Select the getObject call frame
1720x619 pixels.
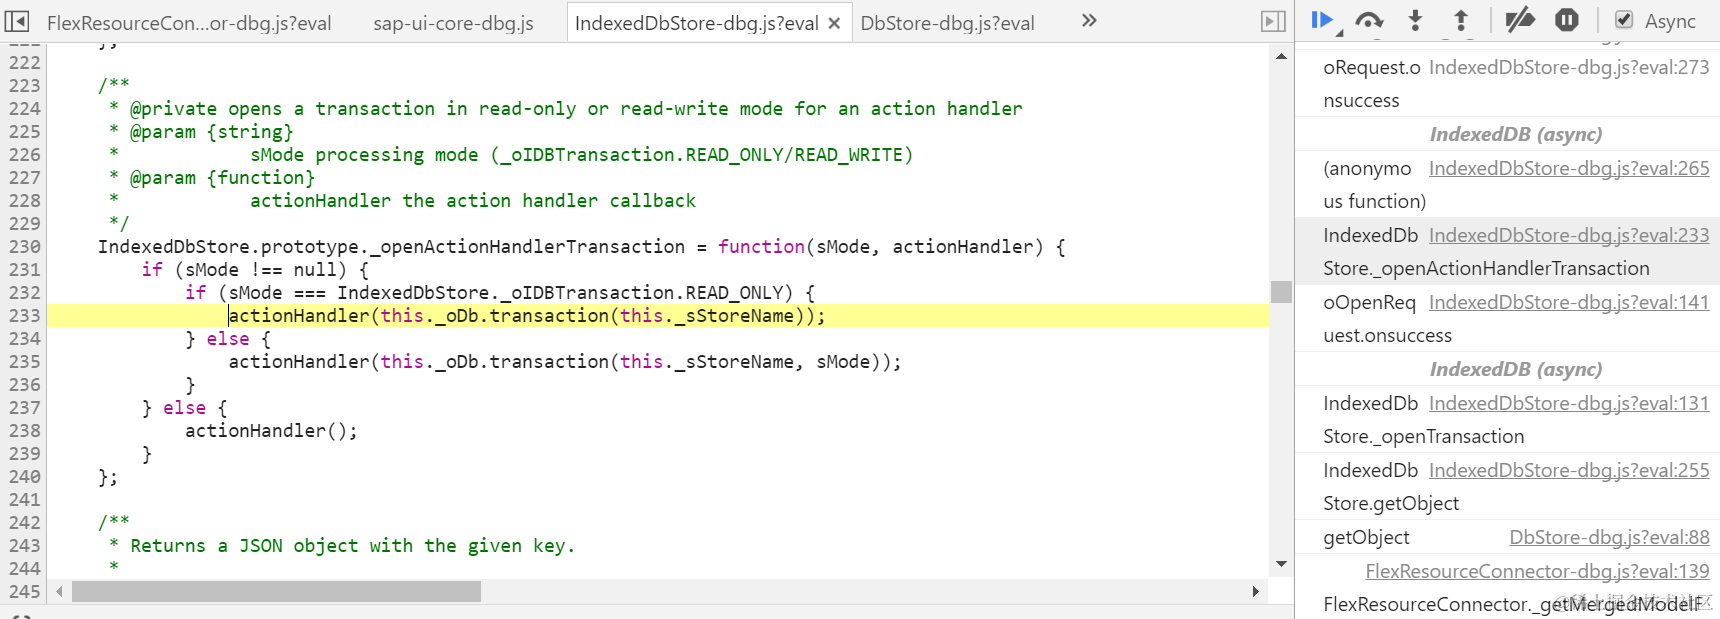(1508, 537)
